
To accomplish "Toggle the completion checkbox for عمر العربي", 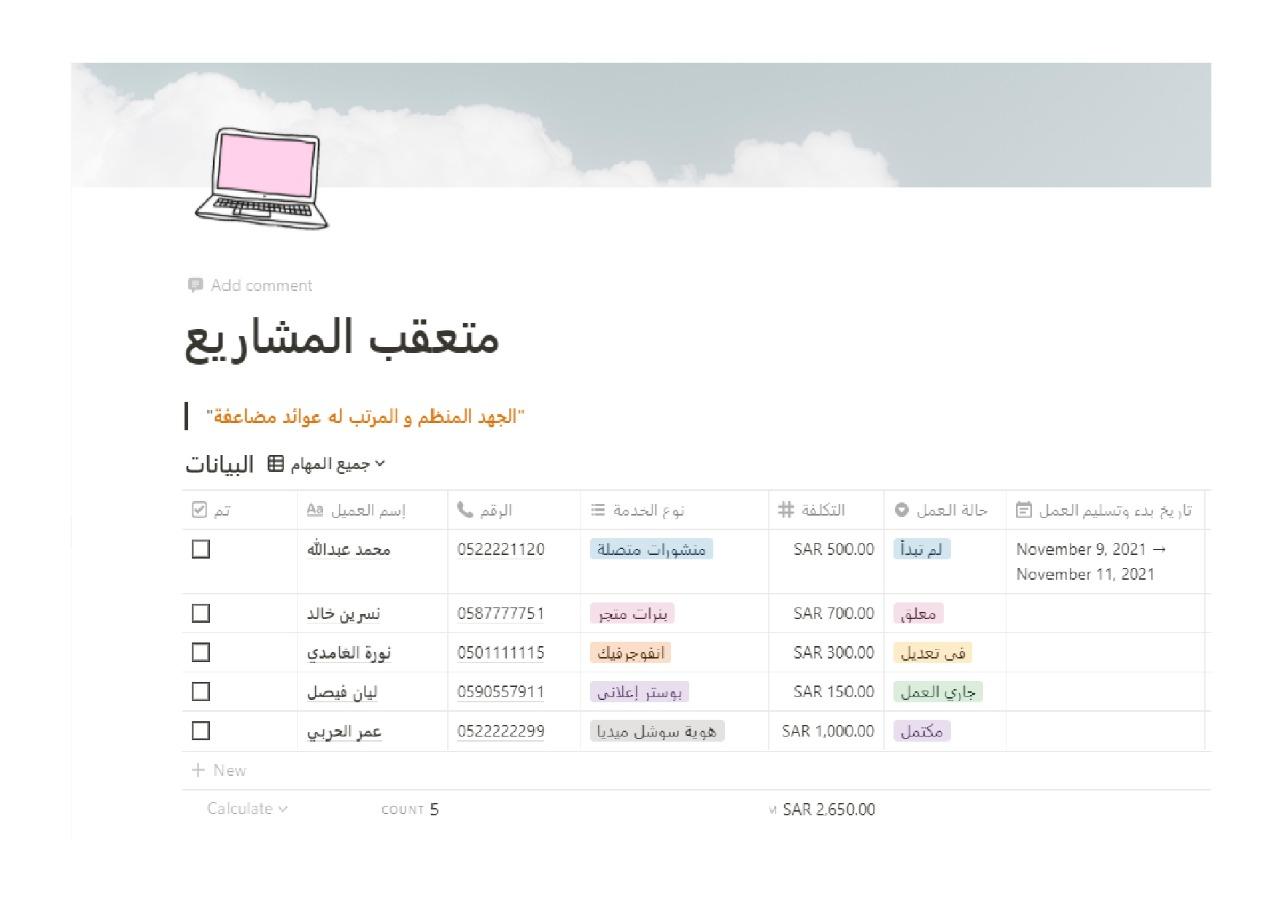I will tap(200, 731).
